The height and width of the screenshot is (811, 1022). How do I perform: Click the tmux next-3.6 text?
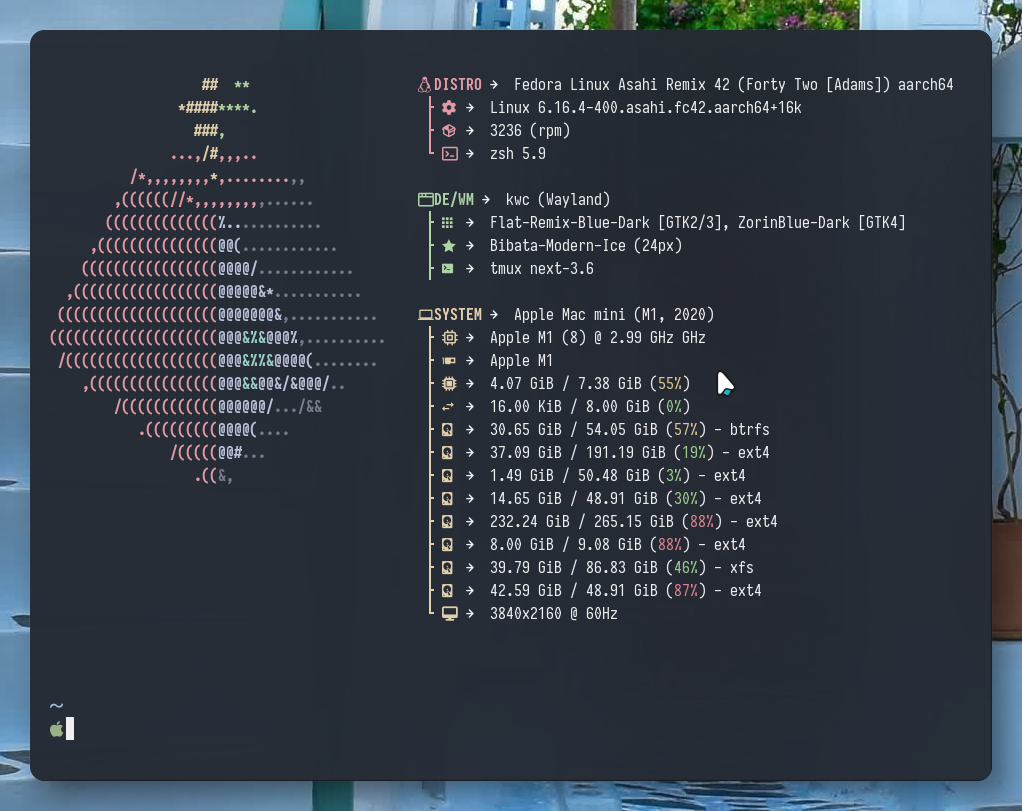point(542,269)
